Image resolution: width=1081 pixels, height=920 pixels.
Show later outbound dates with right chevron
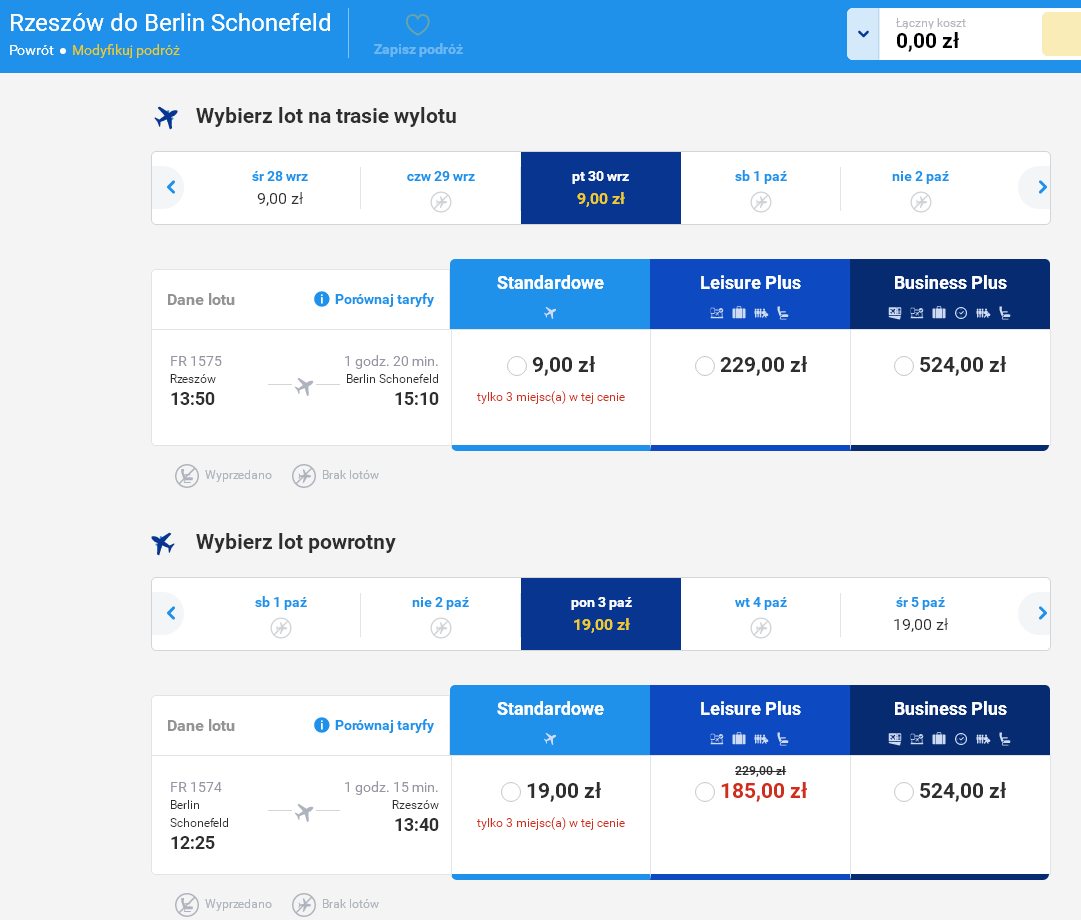pyautogui.click(x=1042, y=187)
